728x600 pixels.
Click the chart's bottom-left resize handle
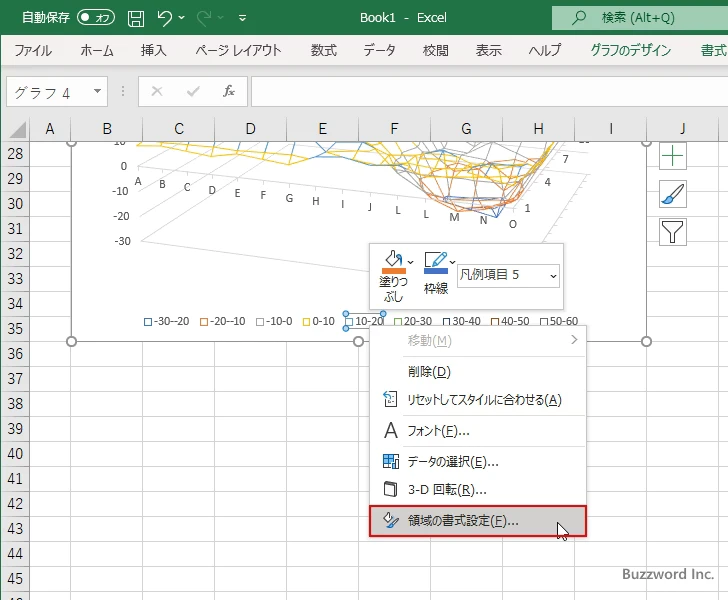(72, 342)
